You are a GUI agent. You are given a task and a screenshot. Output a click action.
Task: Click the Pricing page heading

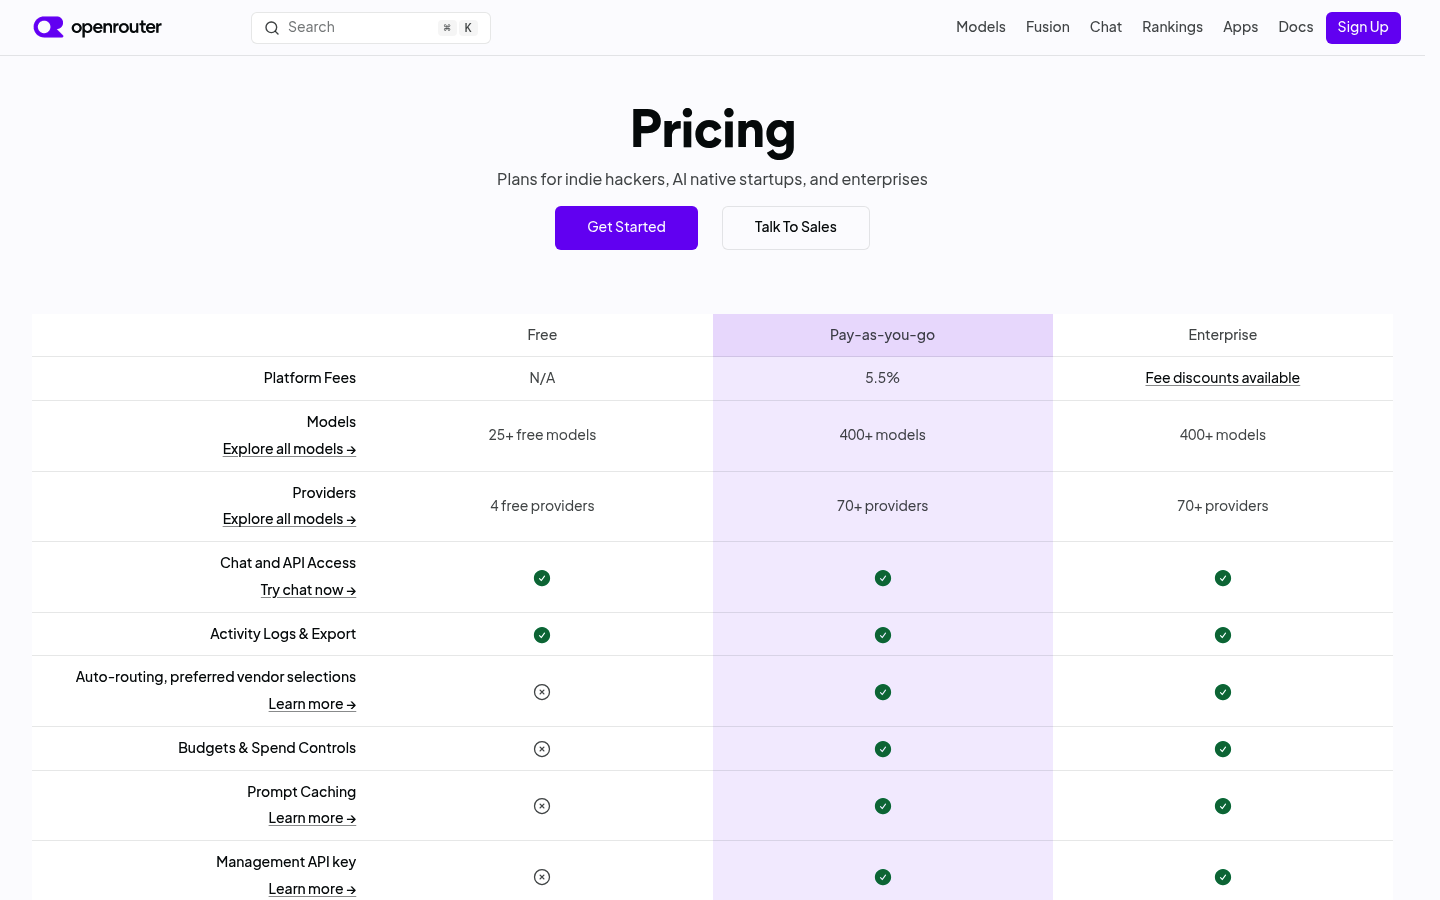[x=713, y=129]
